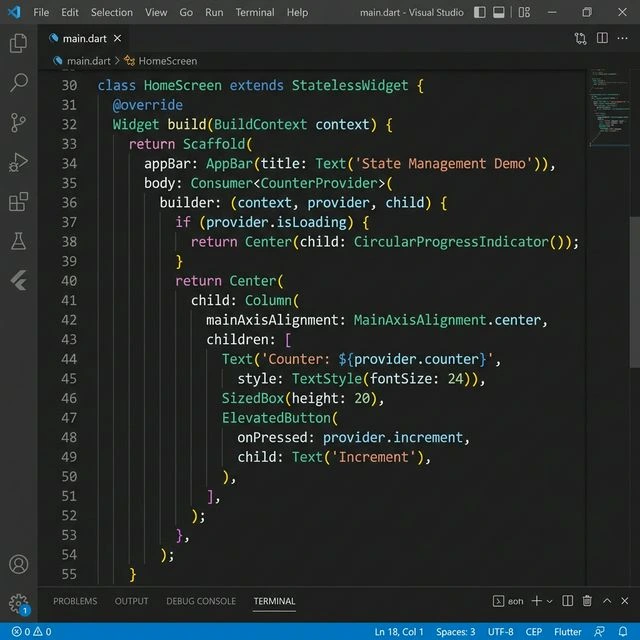Select the main.dart editor tab
Image resolution: width=640 pixels, height=640 pixels.
click(85, 38)
